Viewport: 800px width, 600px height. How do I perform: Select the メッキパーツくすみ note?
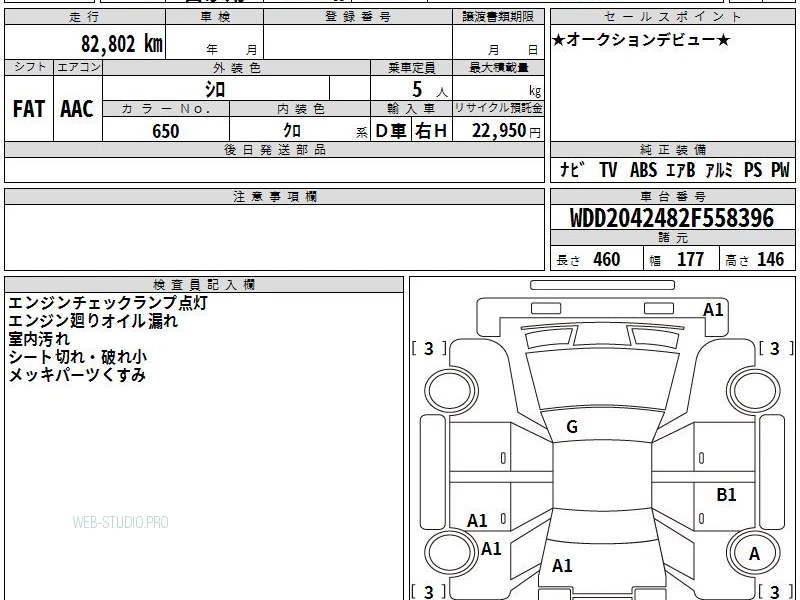77,376
